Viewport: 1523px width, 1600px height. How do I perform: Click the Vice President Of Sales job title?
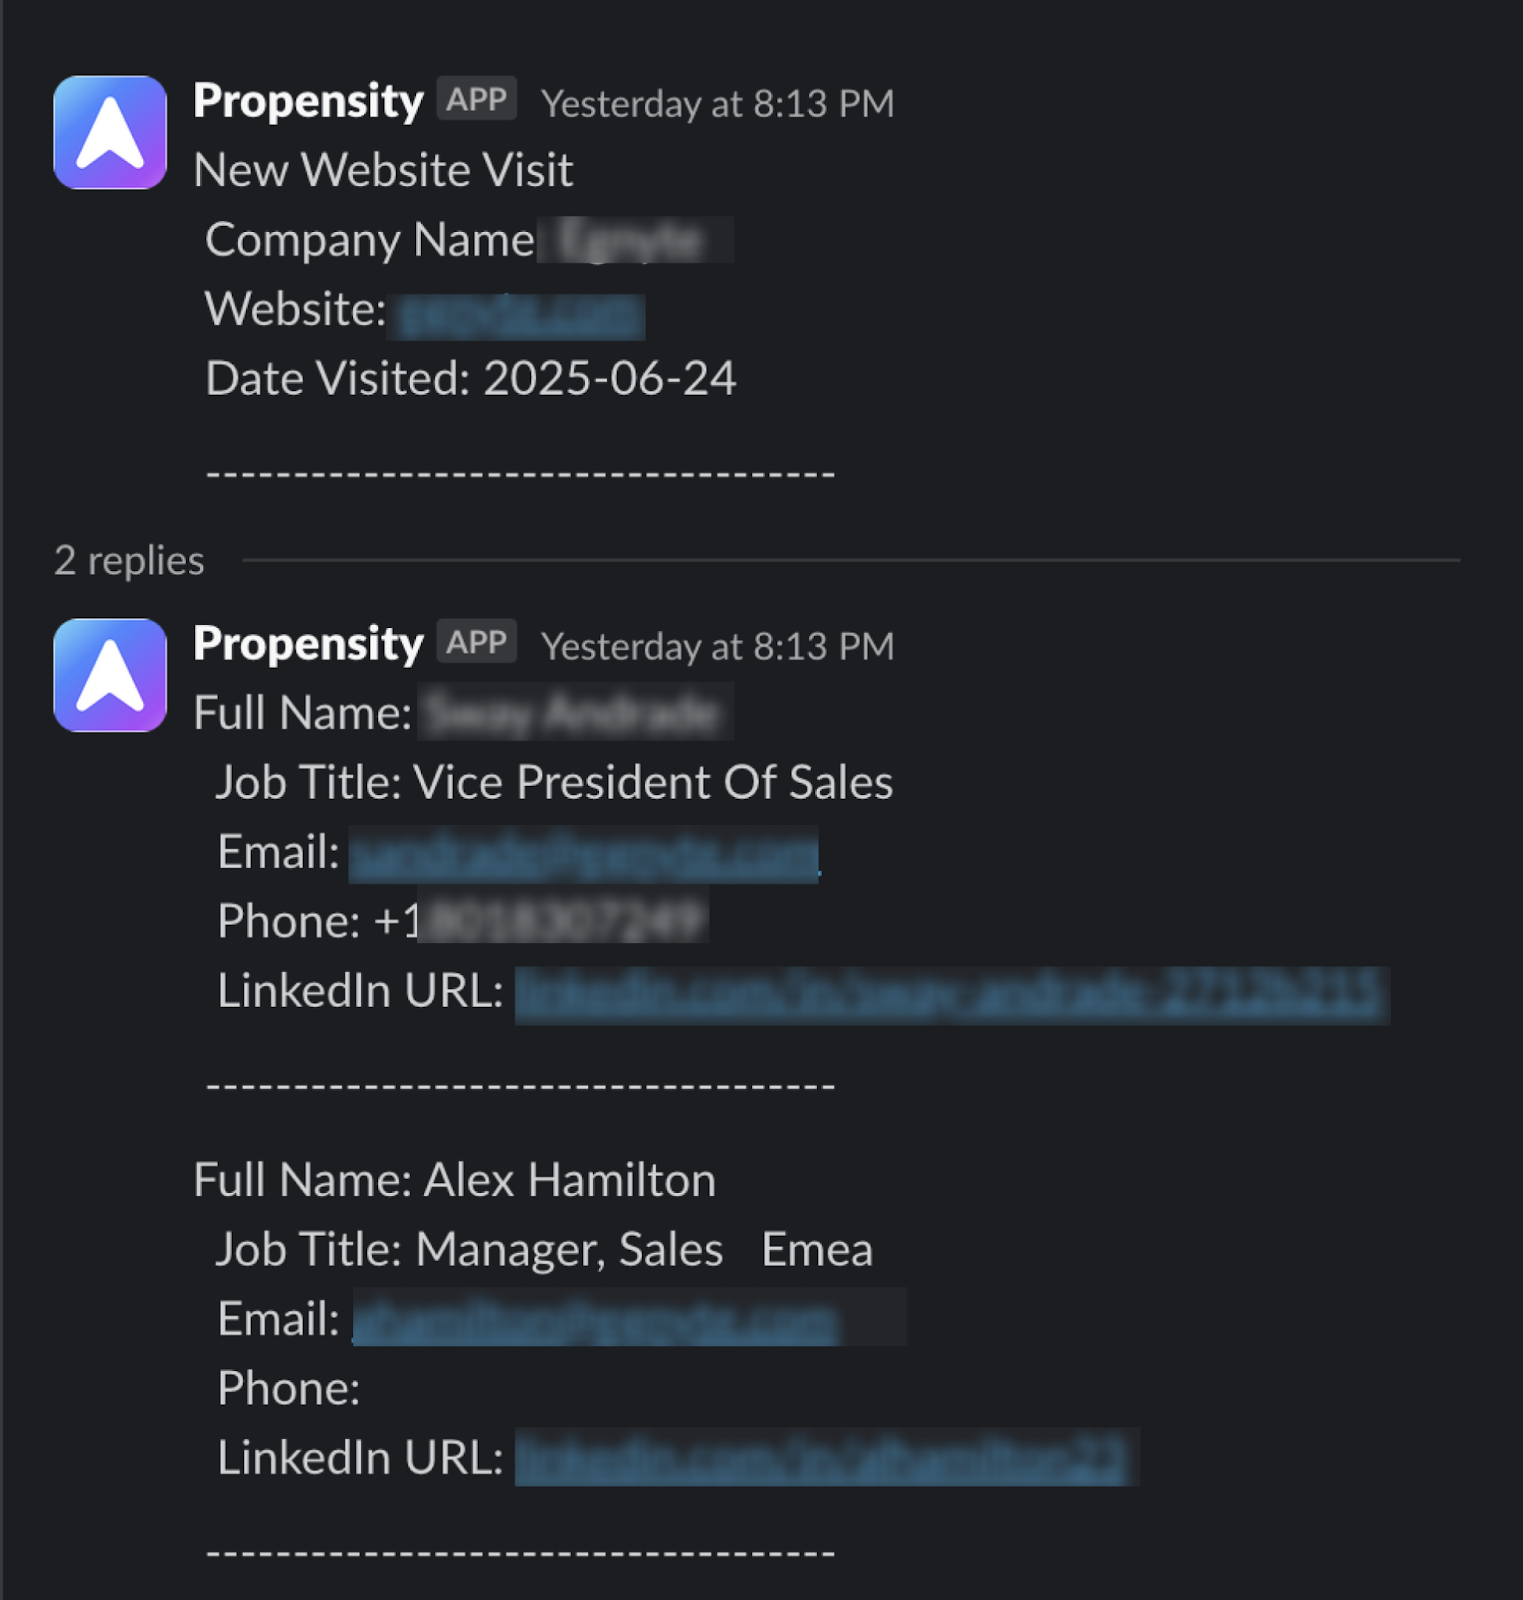(x=653, y=783)
